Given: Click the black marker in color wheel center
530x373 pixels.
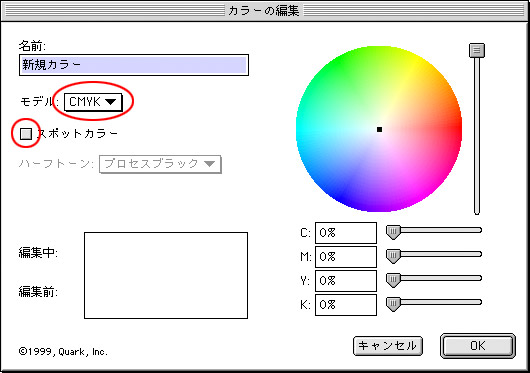Looking at the screenshot, I should pos(379,129).
